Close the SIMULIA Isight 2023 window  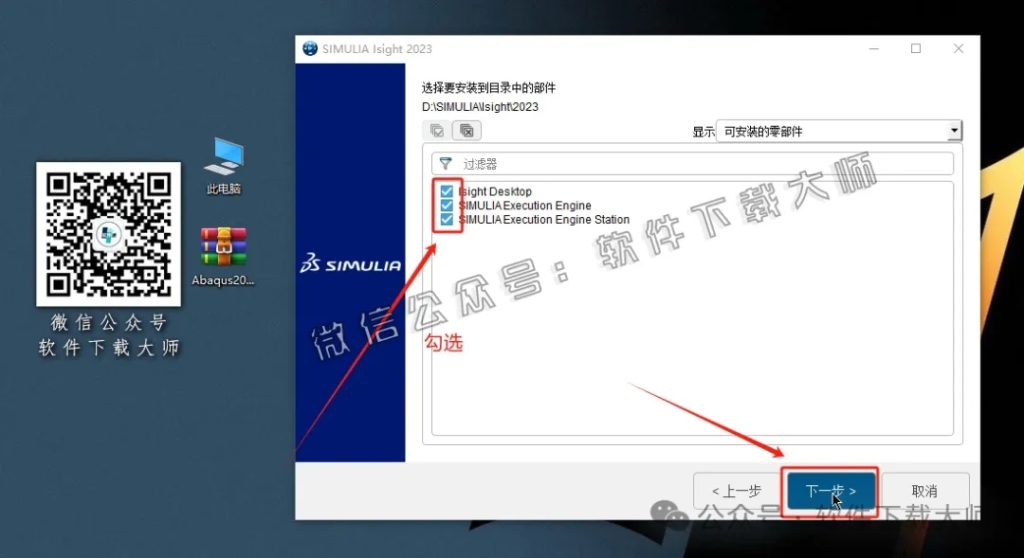[958, 48]
